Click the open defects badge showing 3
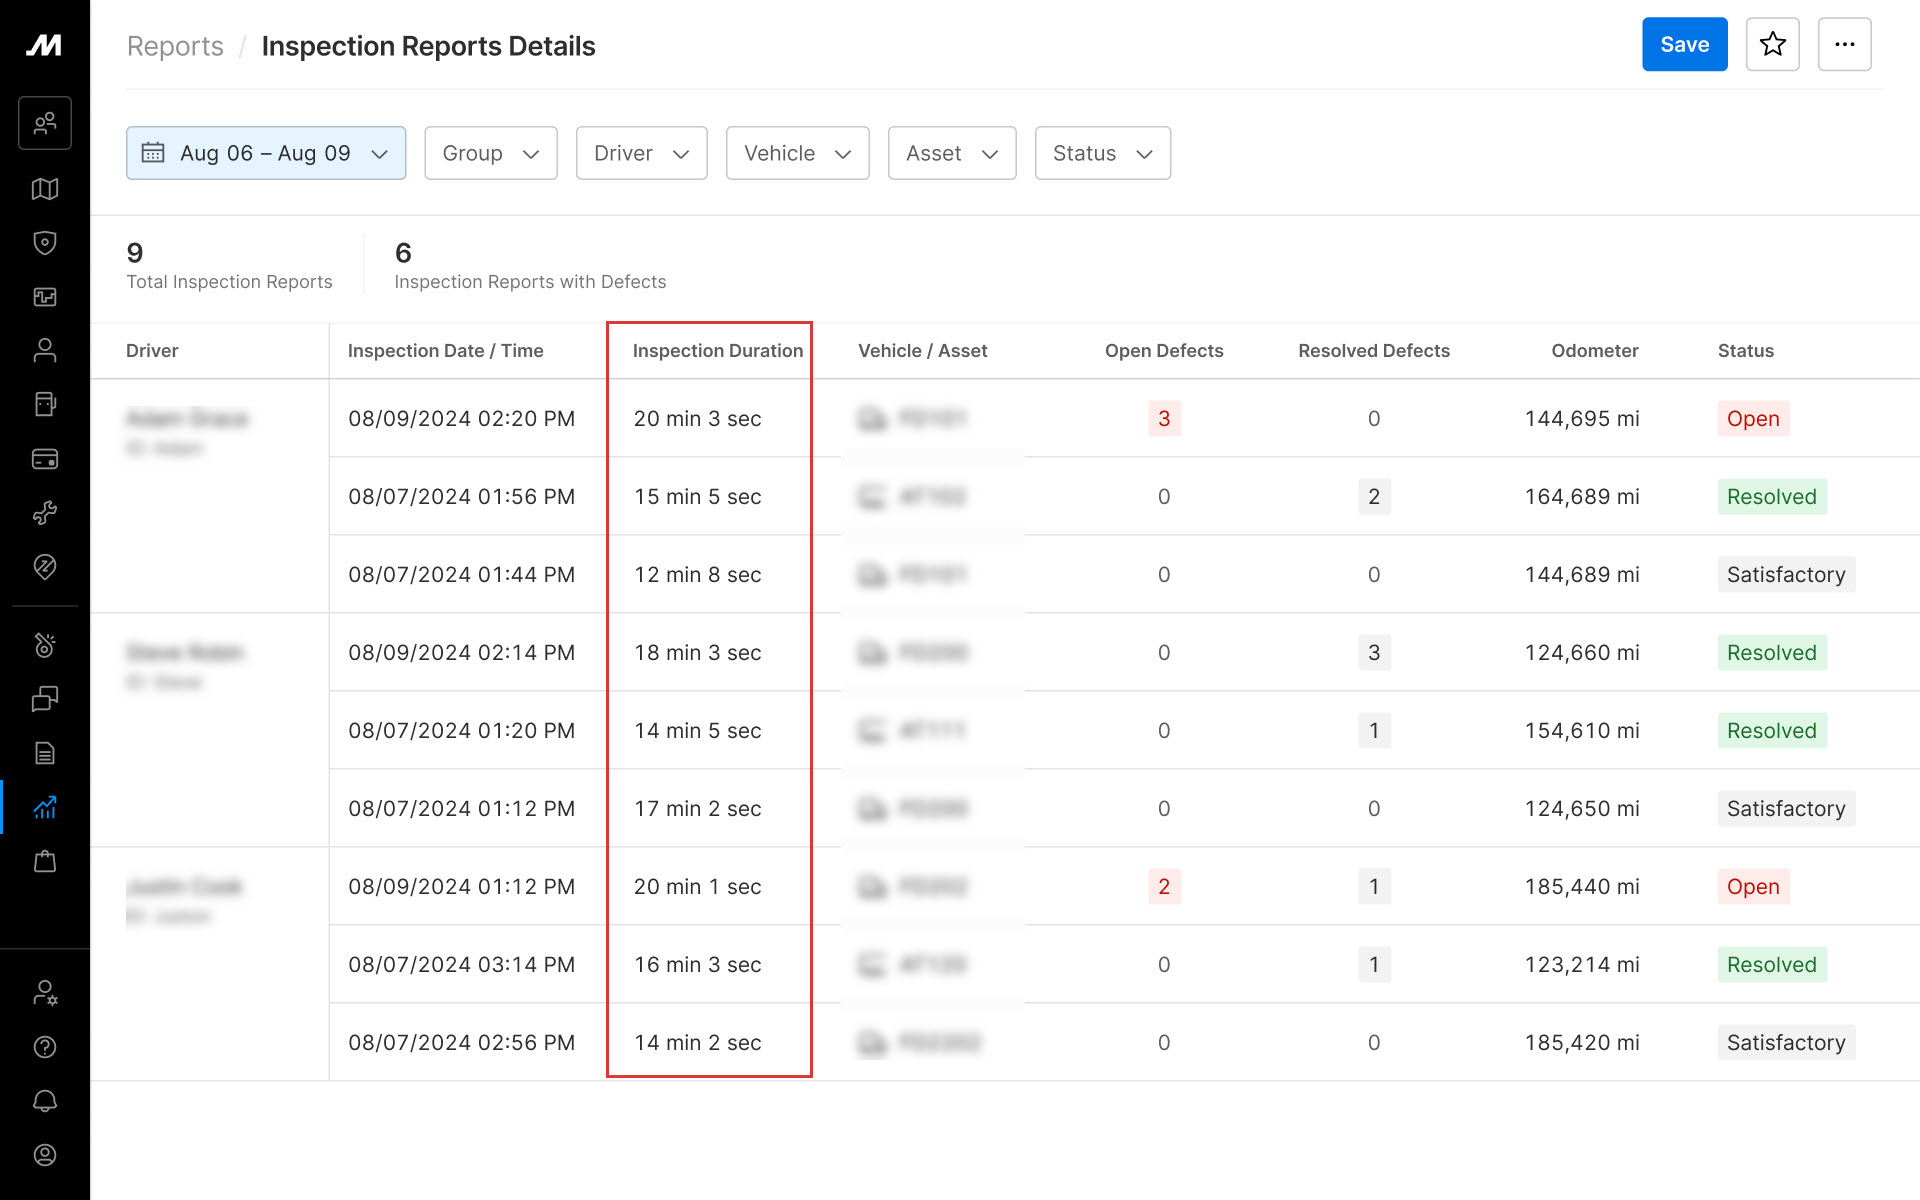Viewport: 1920px width, 1200px height. click(x=1164, y=419)
